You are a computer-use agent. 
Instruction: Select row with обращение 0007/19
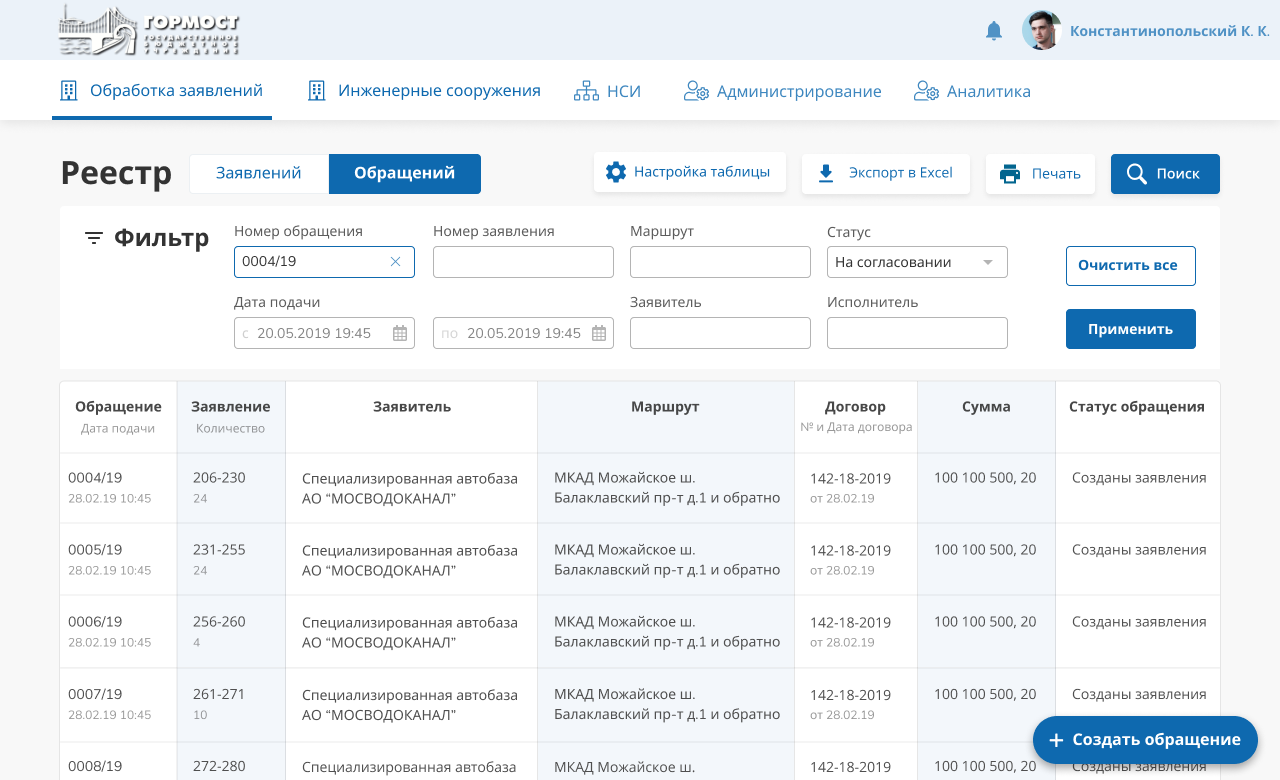pyautogui.click(x=640, y=703)
